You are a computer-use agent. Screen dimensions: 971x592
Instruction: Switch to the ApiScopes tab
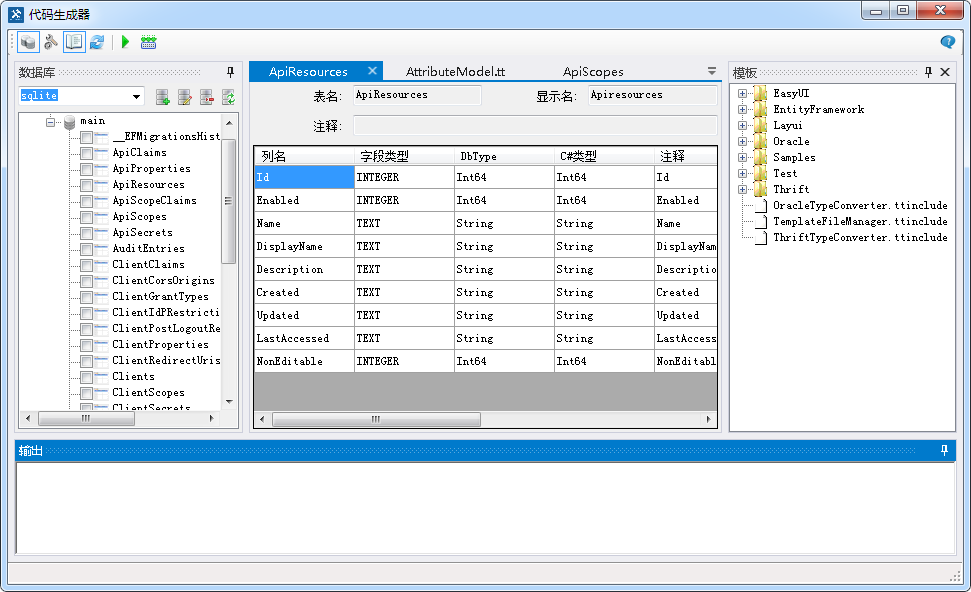[593, 72]
